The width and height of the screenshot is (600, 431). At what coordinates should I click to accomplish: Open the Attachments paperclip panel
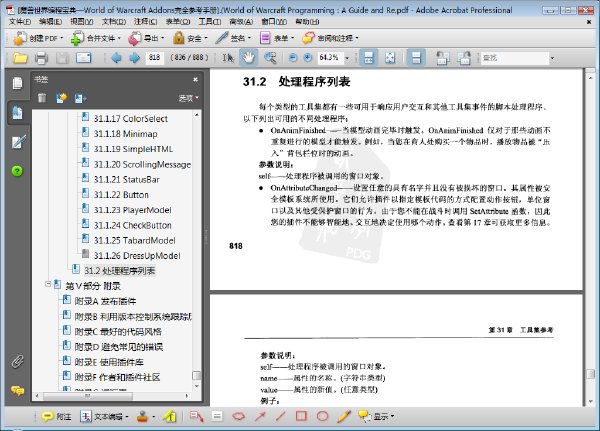pos(17,361)
